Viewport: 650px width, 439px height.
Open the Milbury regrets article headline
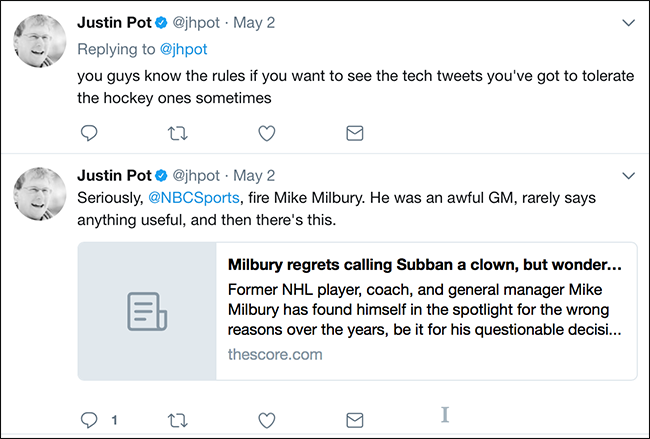click(x=425, y=266)
